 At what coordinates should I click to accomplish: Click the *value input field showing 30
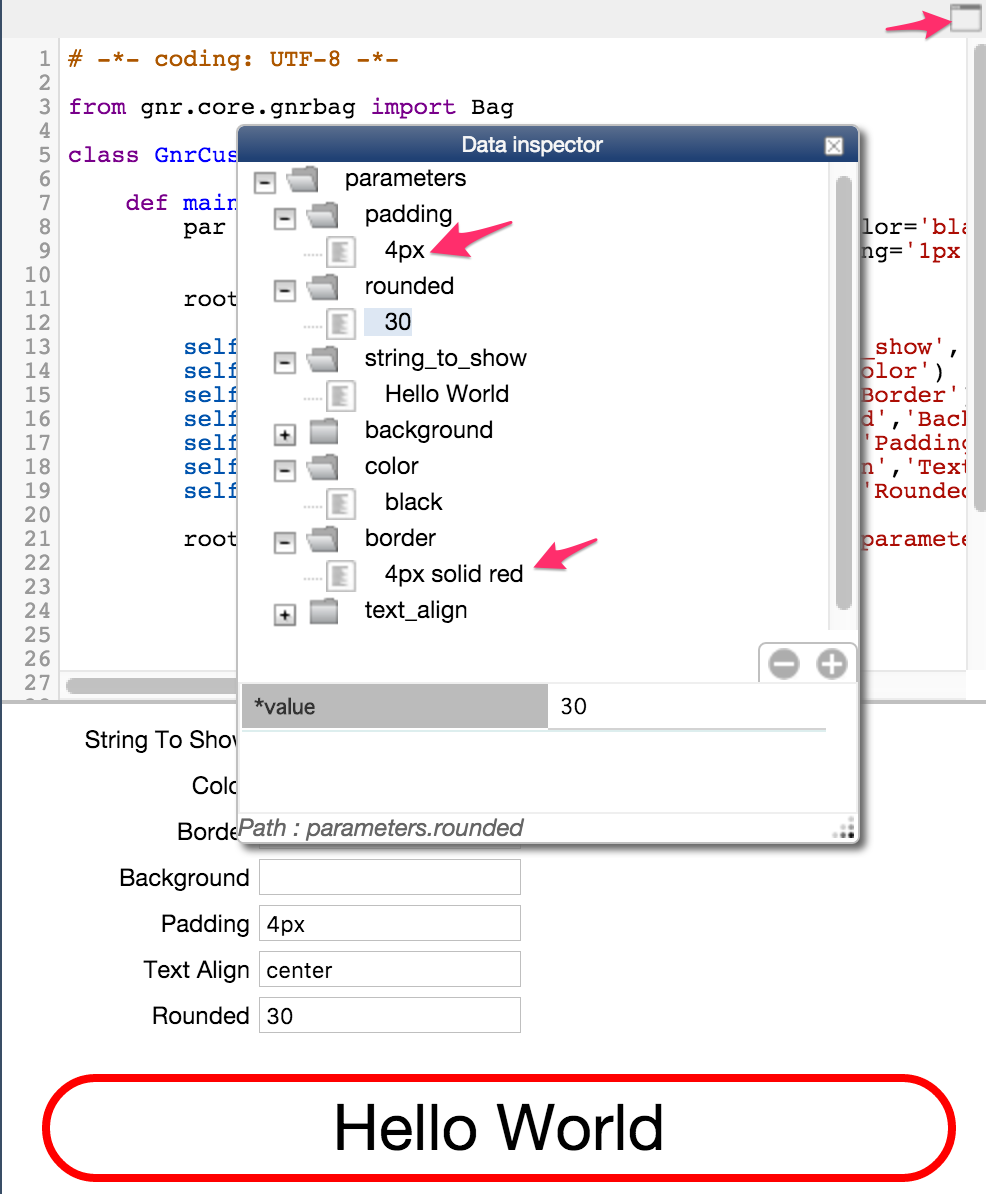coord(687,707)
